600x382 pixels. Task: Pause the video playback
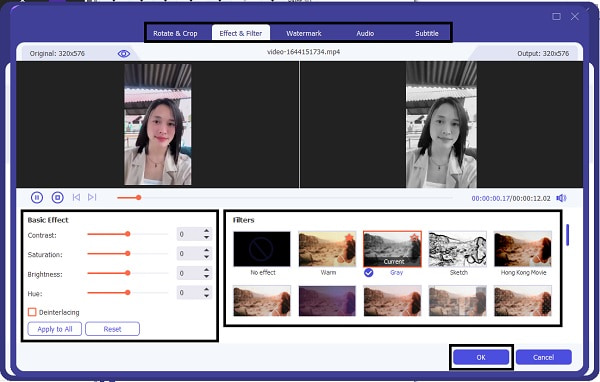click(37, 198)
